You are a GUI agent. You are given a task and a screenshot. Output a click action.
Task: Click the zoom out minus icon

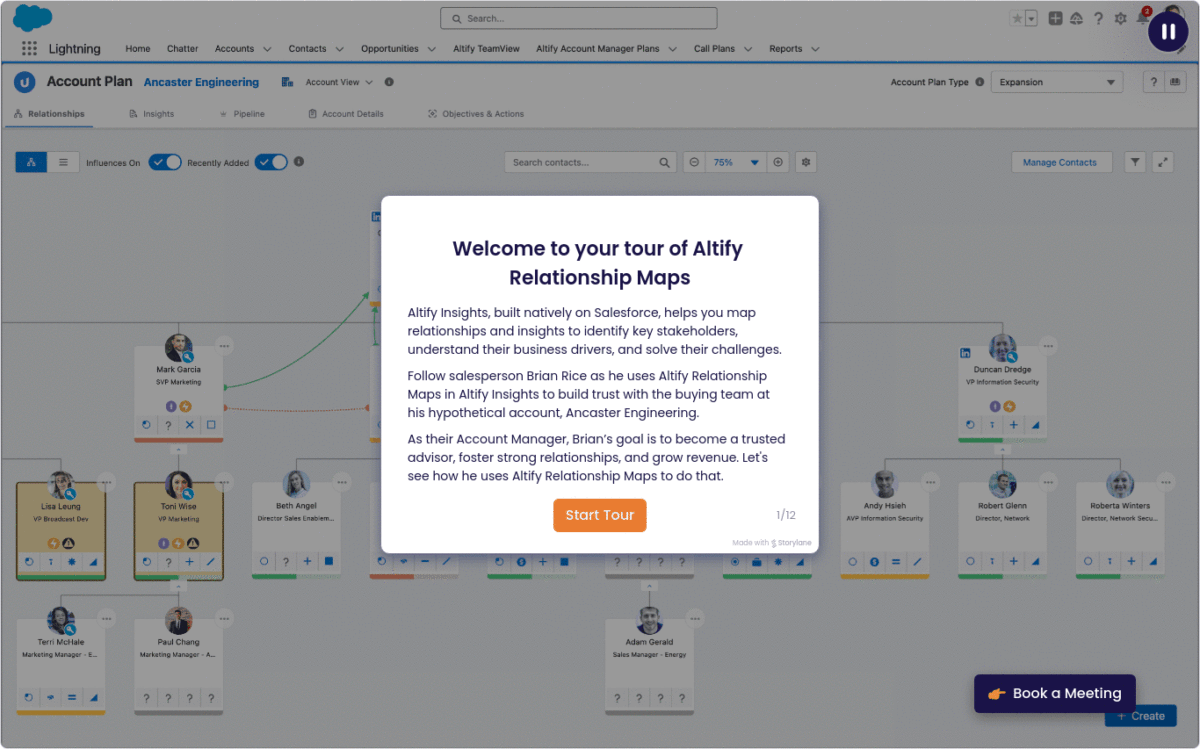[694, 162]
